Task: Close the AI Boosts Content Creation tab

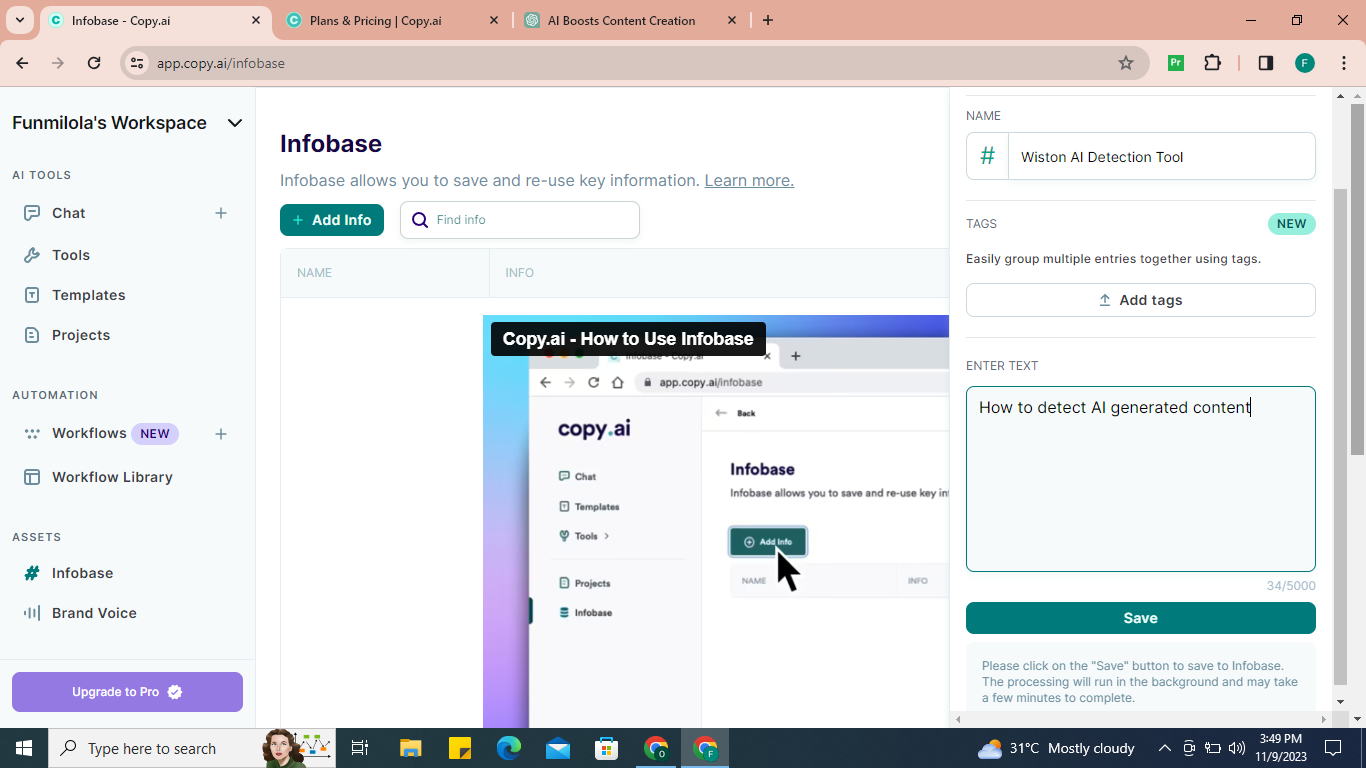Action: (x=732, y=20)
